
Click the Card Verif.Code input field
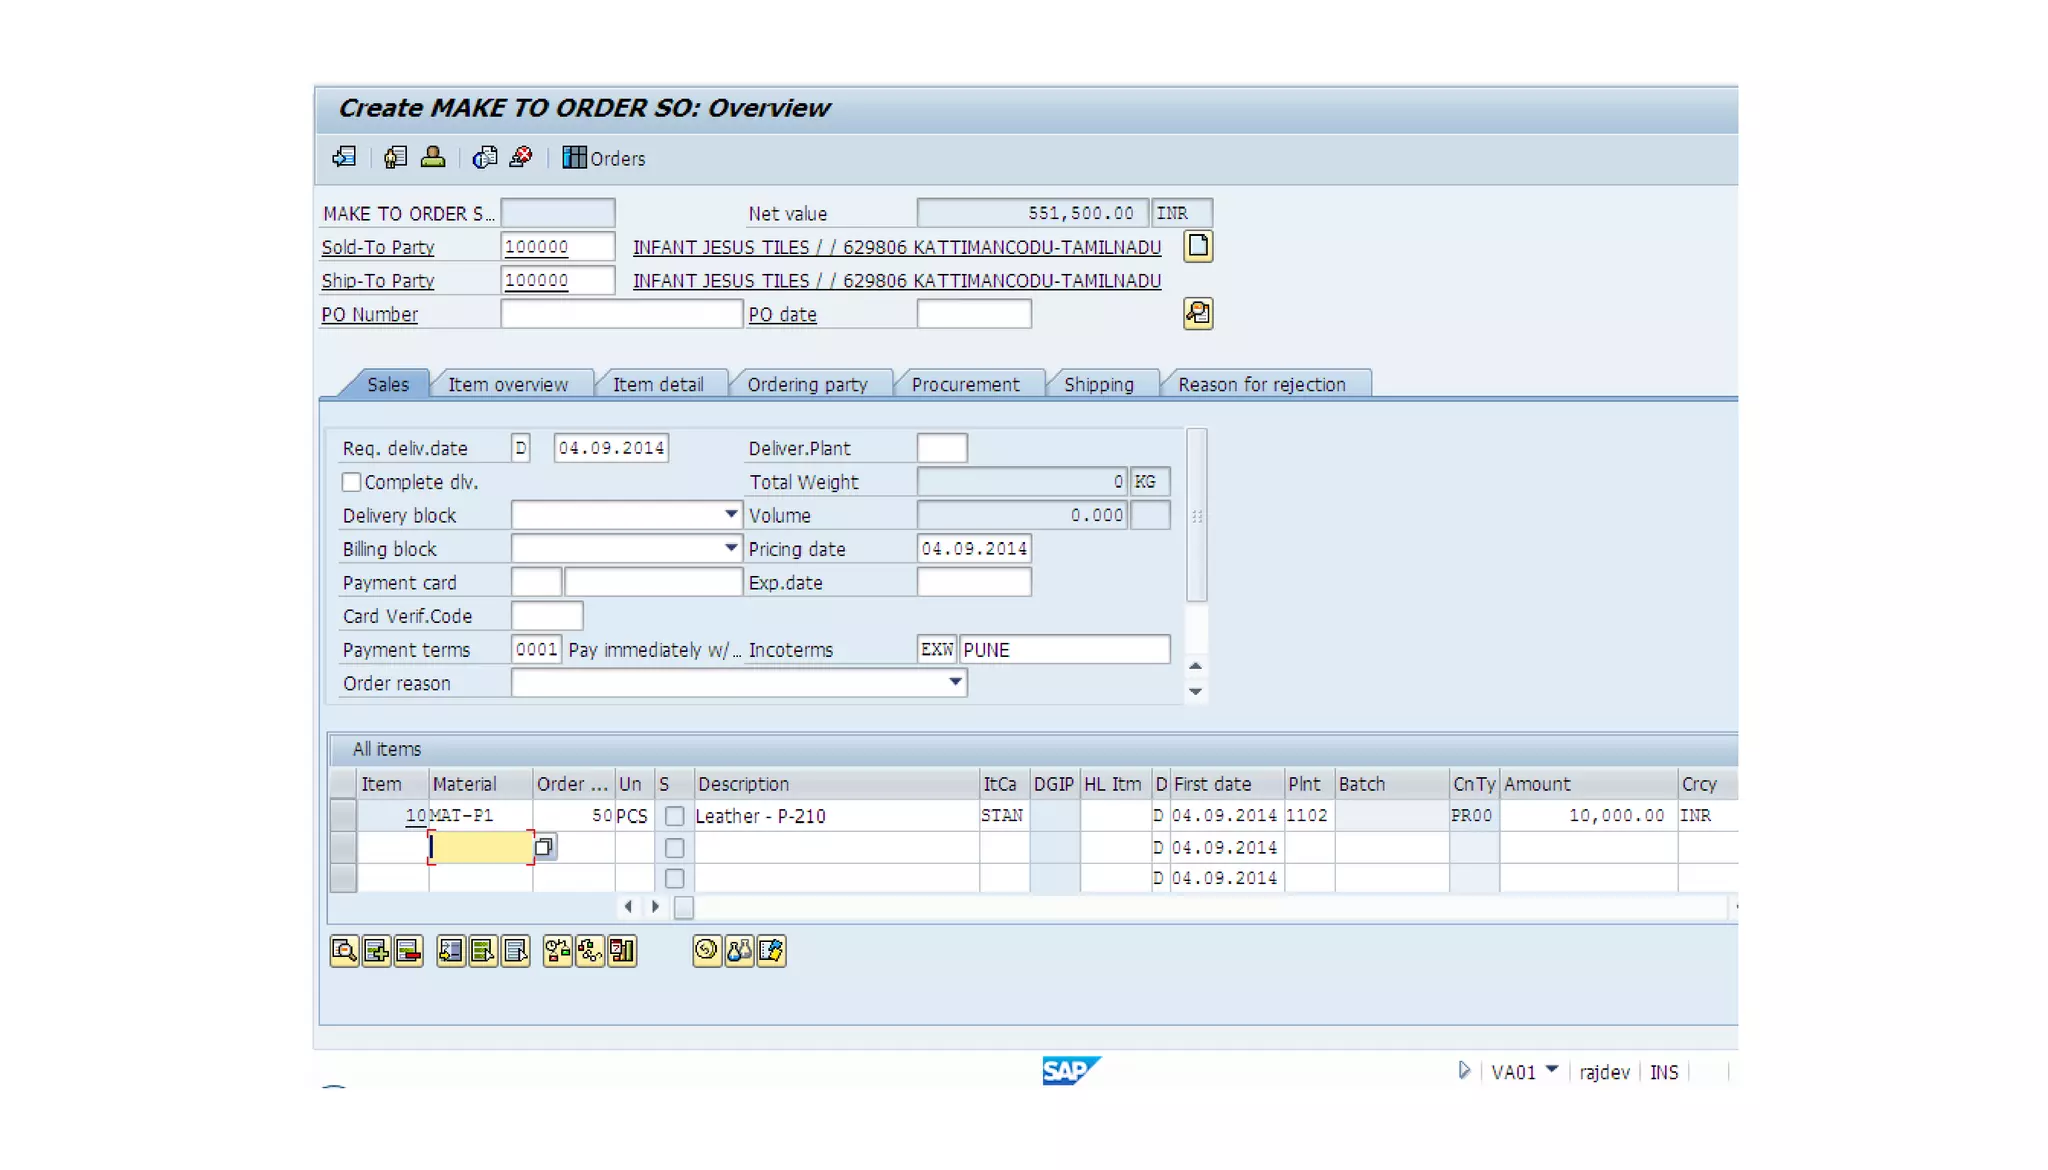click(547, 615)
